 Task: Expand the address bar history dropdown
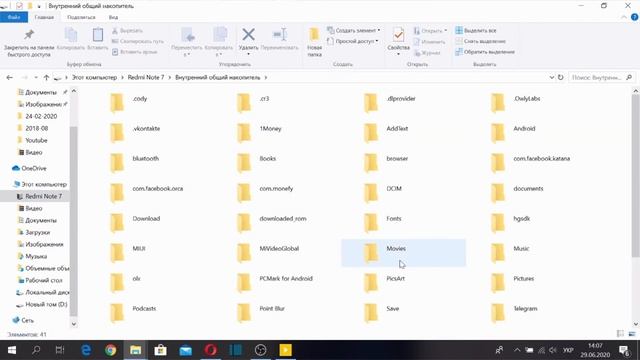(551, 78)
